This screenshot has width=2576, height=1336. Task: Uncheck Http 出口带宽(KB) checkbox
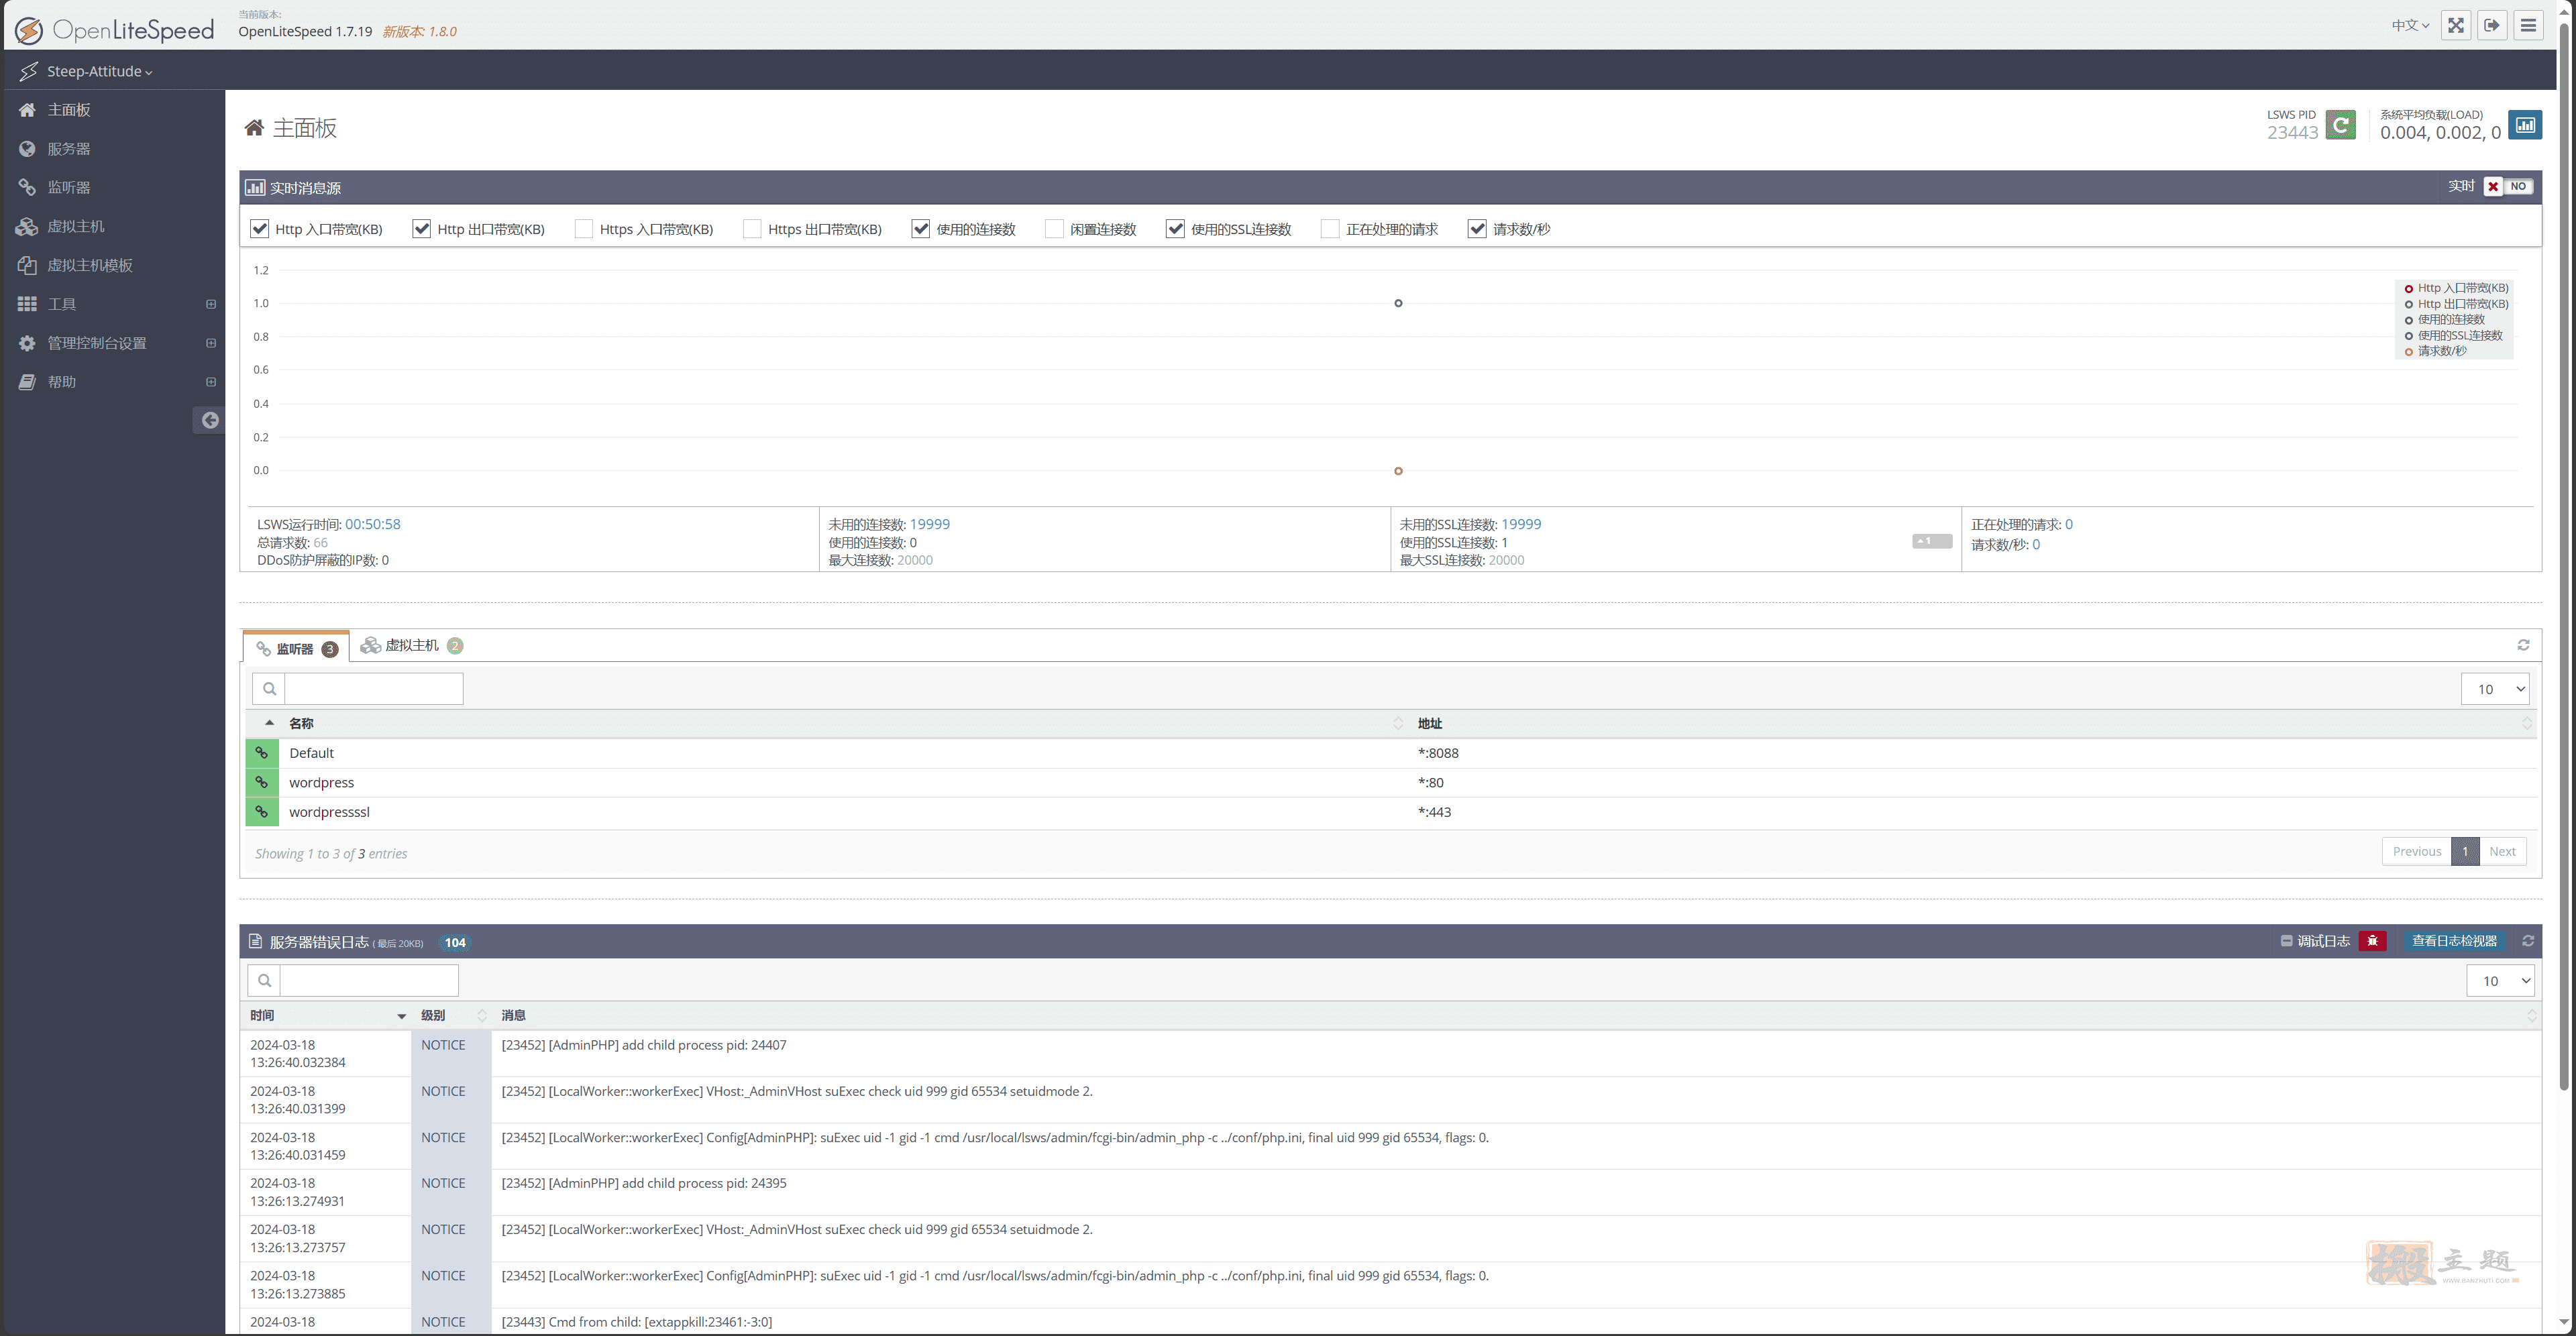coord(422,229)
